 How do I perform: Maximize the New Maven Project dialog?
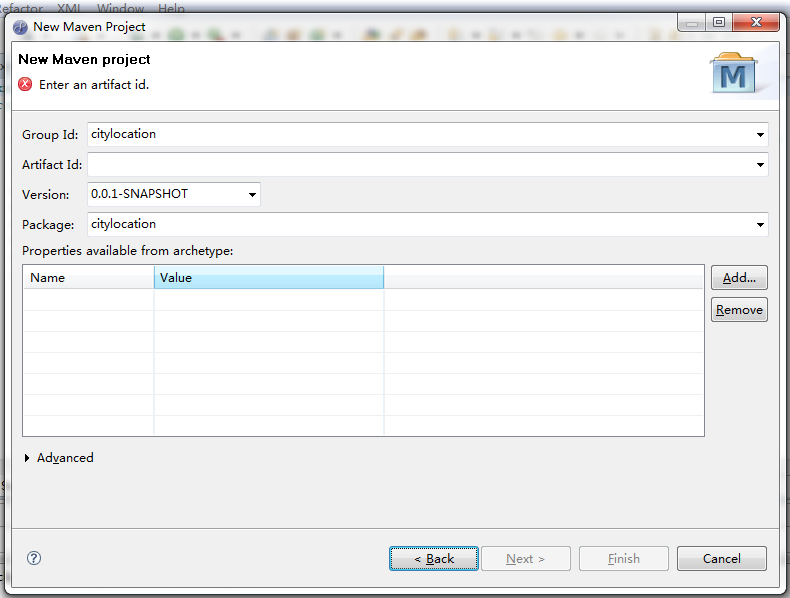pos(719,22)
